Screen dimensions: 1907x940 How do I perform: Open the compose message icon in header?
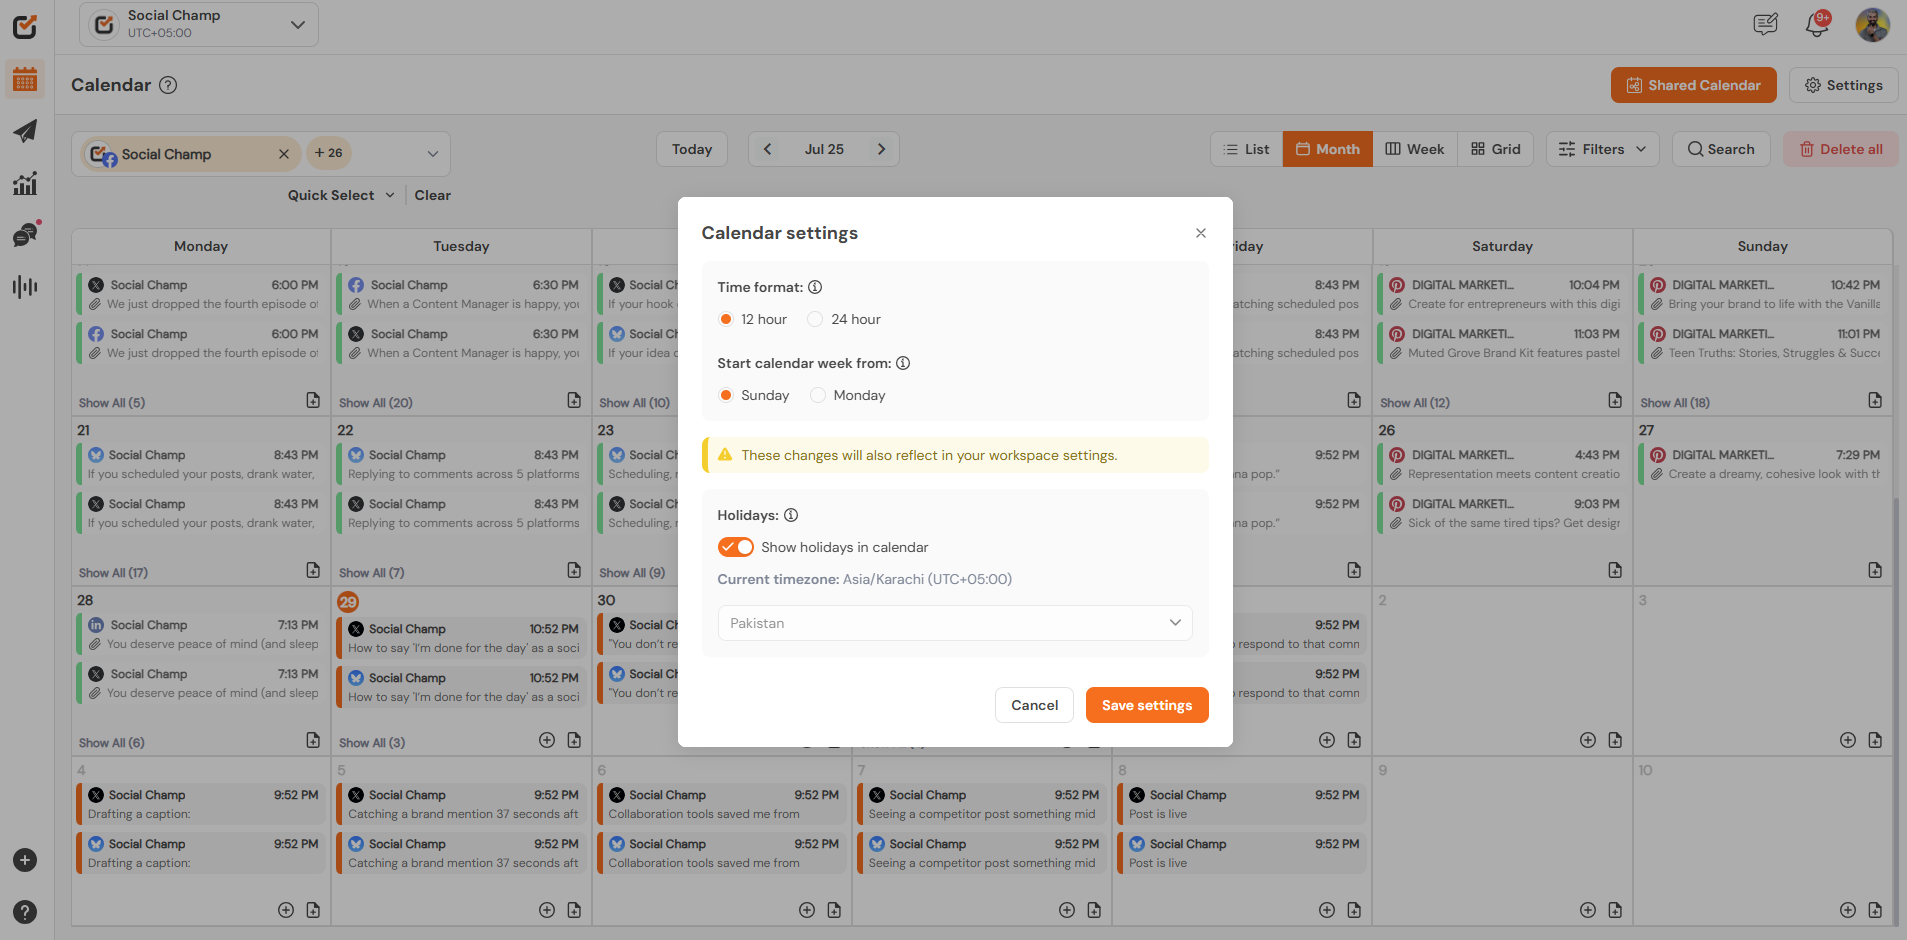(x=1766, y=24)
